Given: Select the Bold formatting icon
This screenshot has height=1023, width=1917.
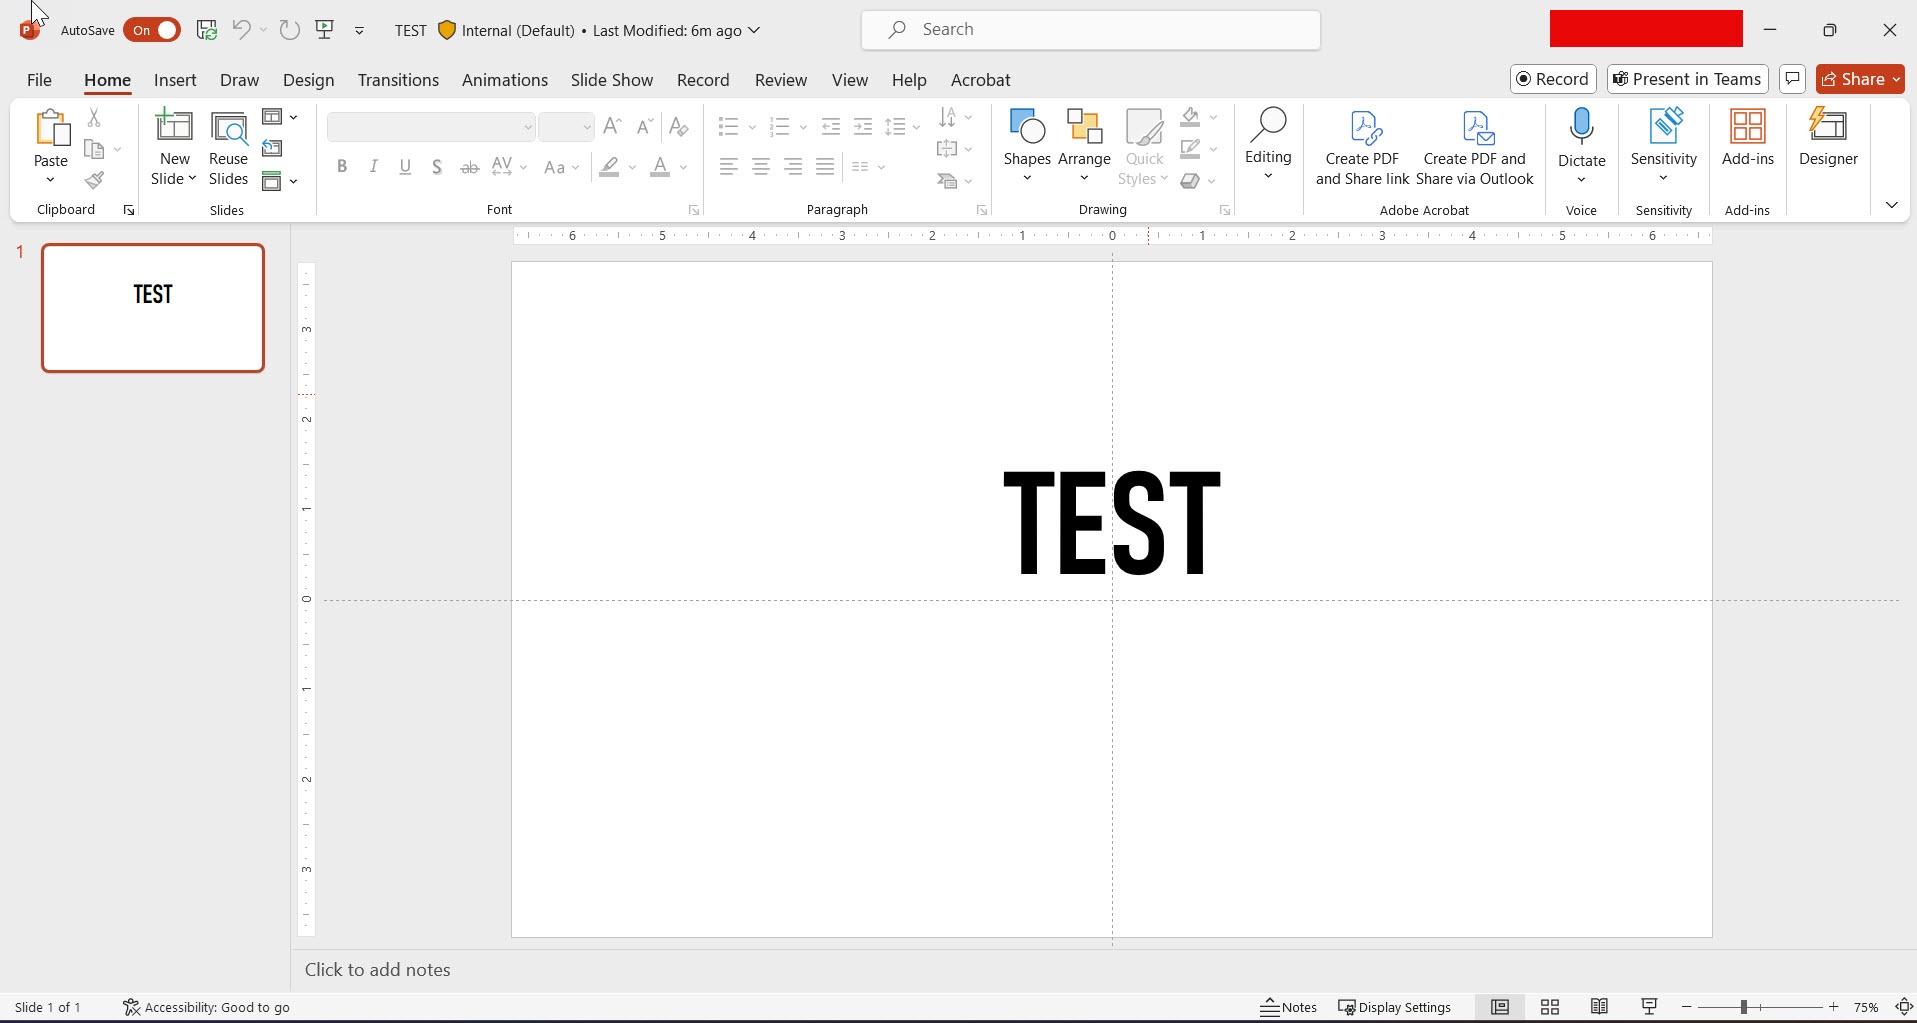Looking at the screenshot, I should pos(342,166).
